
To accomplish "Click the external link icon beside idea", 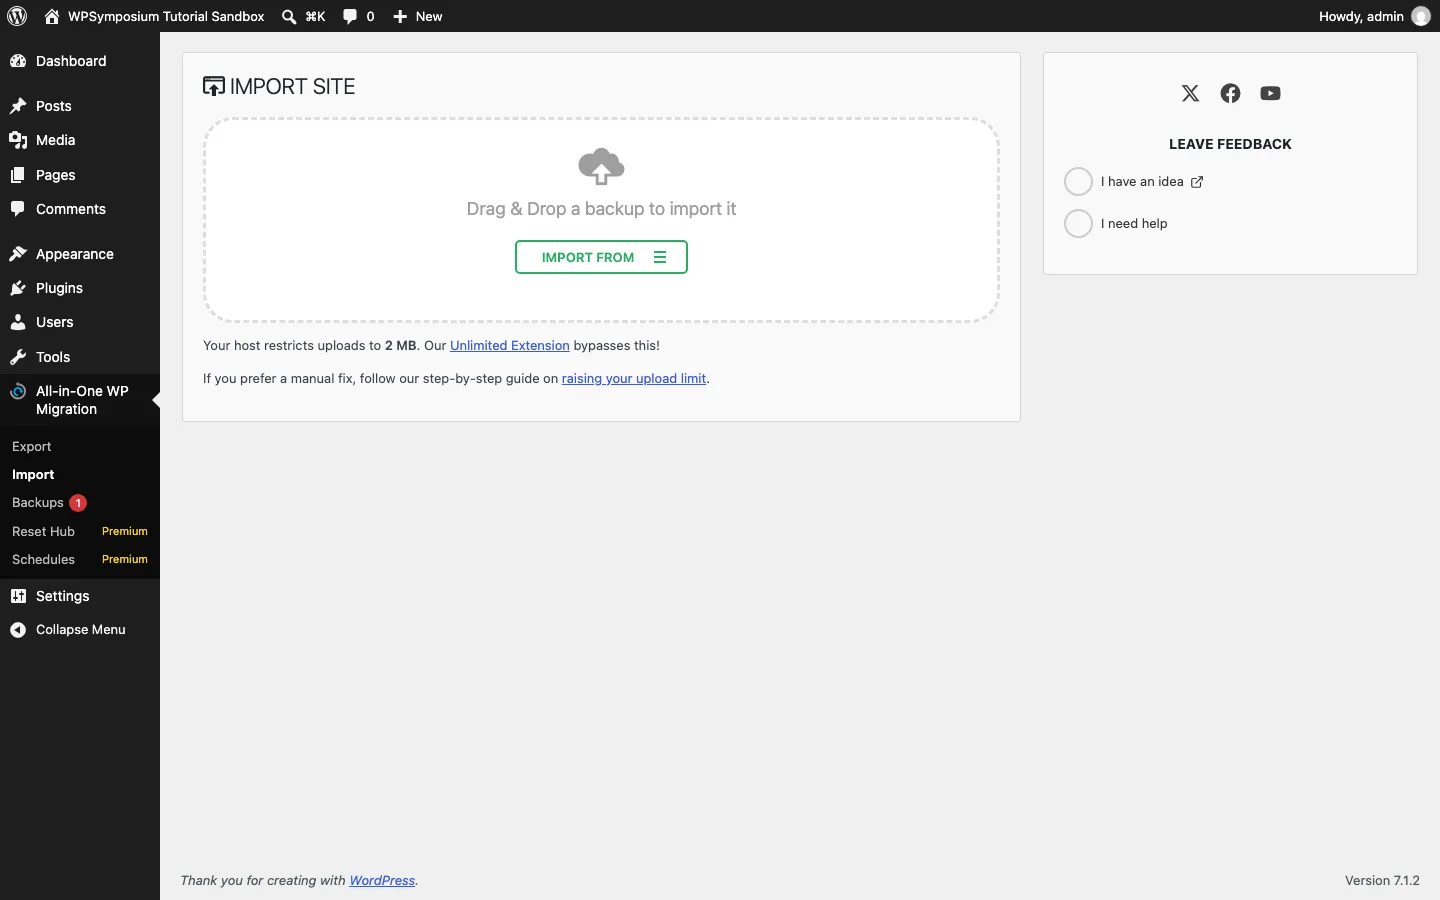I will 1198,182.
